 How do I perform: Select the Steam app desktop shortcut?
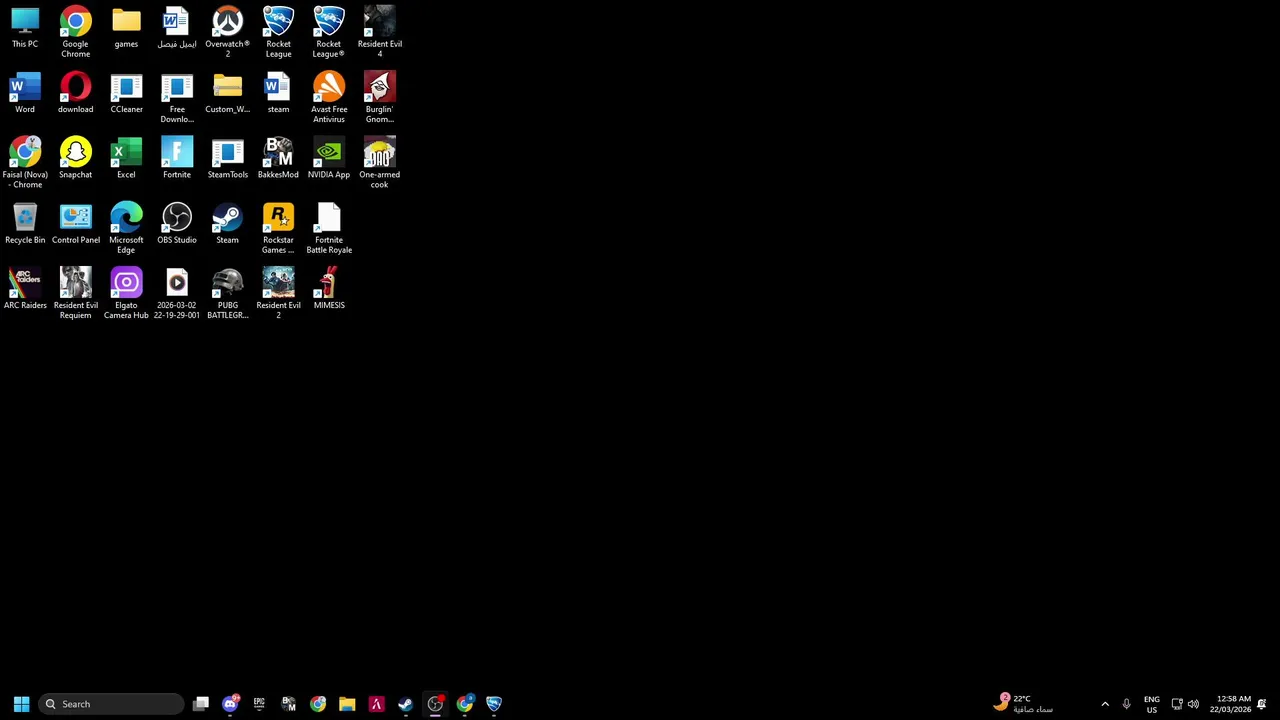tap(227, 224)
